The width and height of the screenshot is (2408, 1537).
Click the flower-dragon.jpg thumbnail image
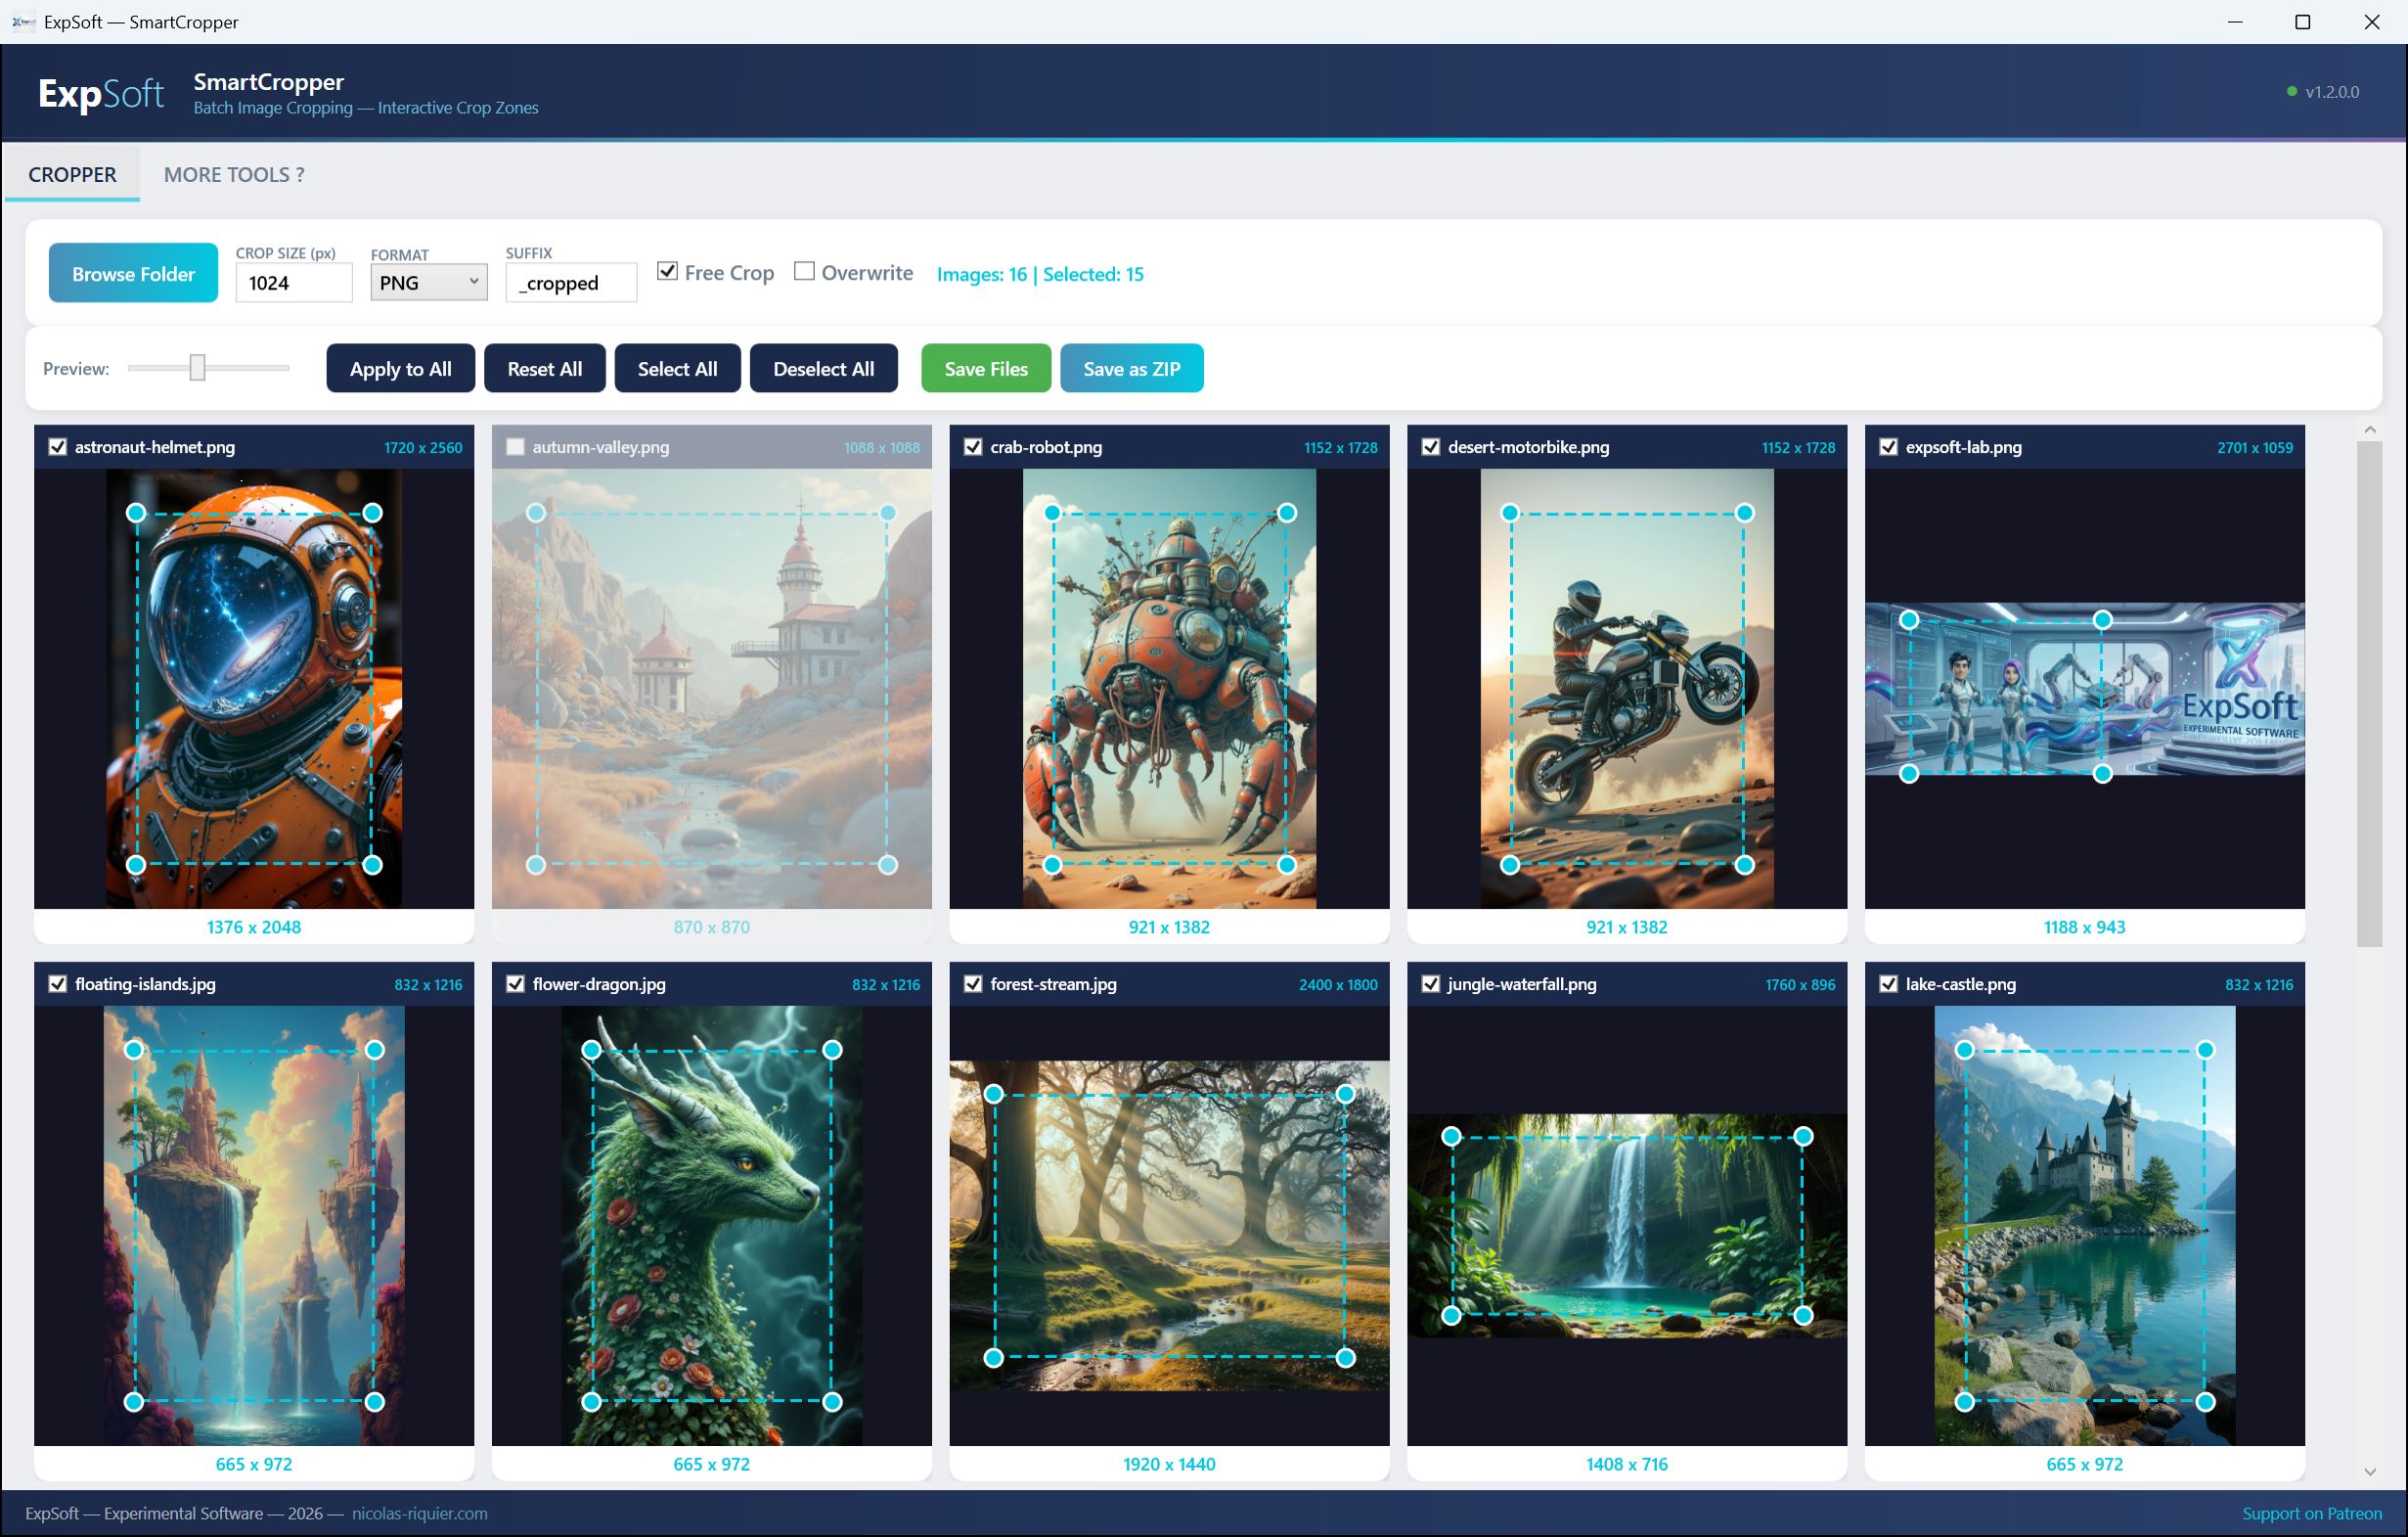pos(712,1226)
